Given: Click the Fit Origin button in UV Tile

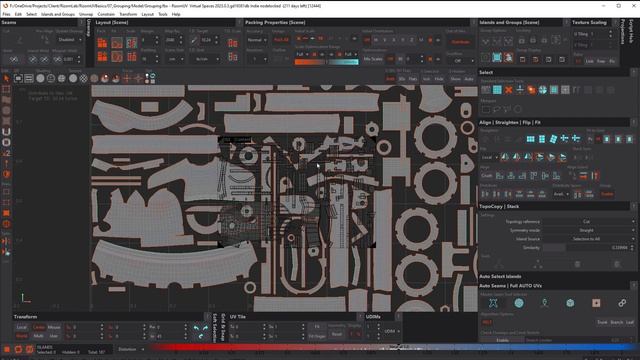Looking at the screenshot, I should [x=317, y=336].
